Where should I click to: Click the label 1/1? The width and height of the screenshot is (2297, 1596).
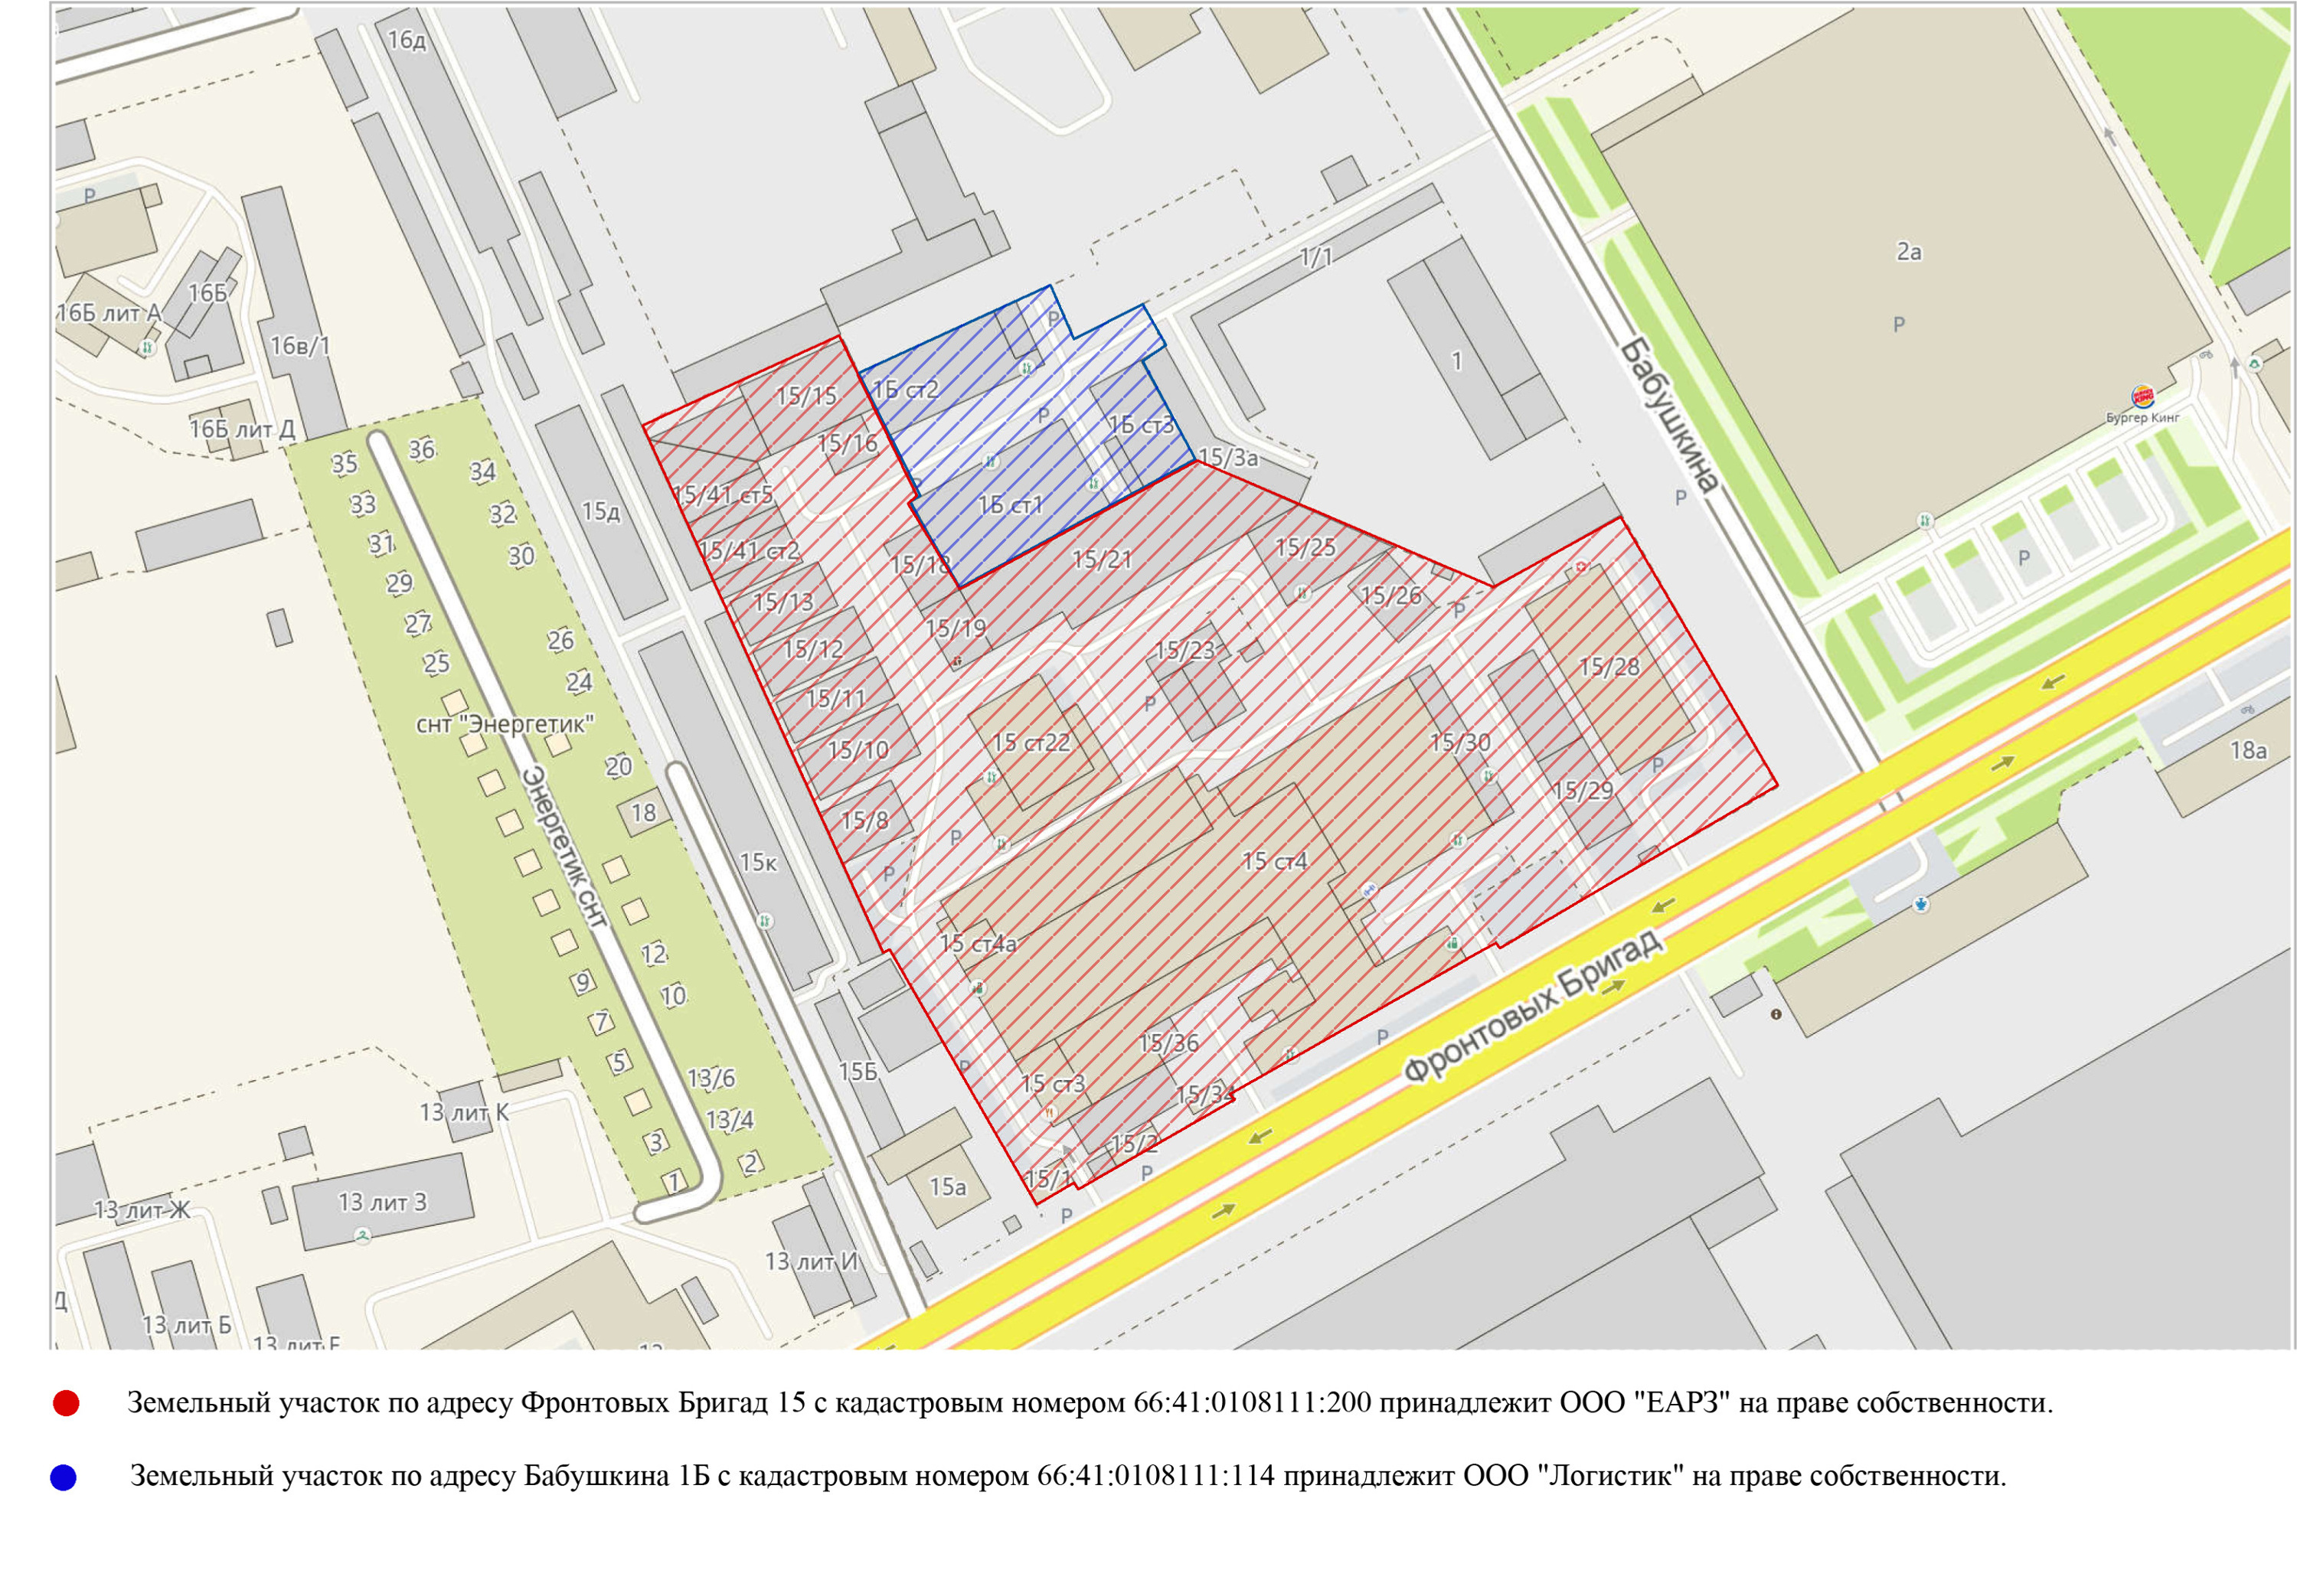(x=1316, y=257)
